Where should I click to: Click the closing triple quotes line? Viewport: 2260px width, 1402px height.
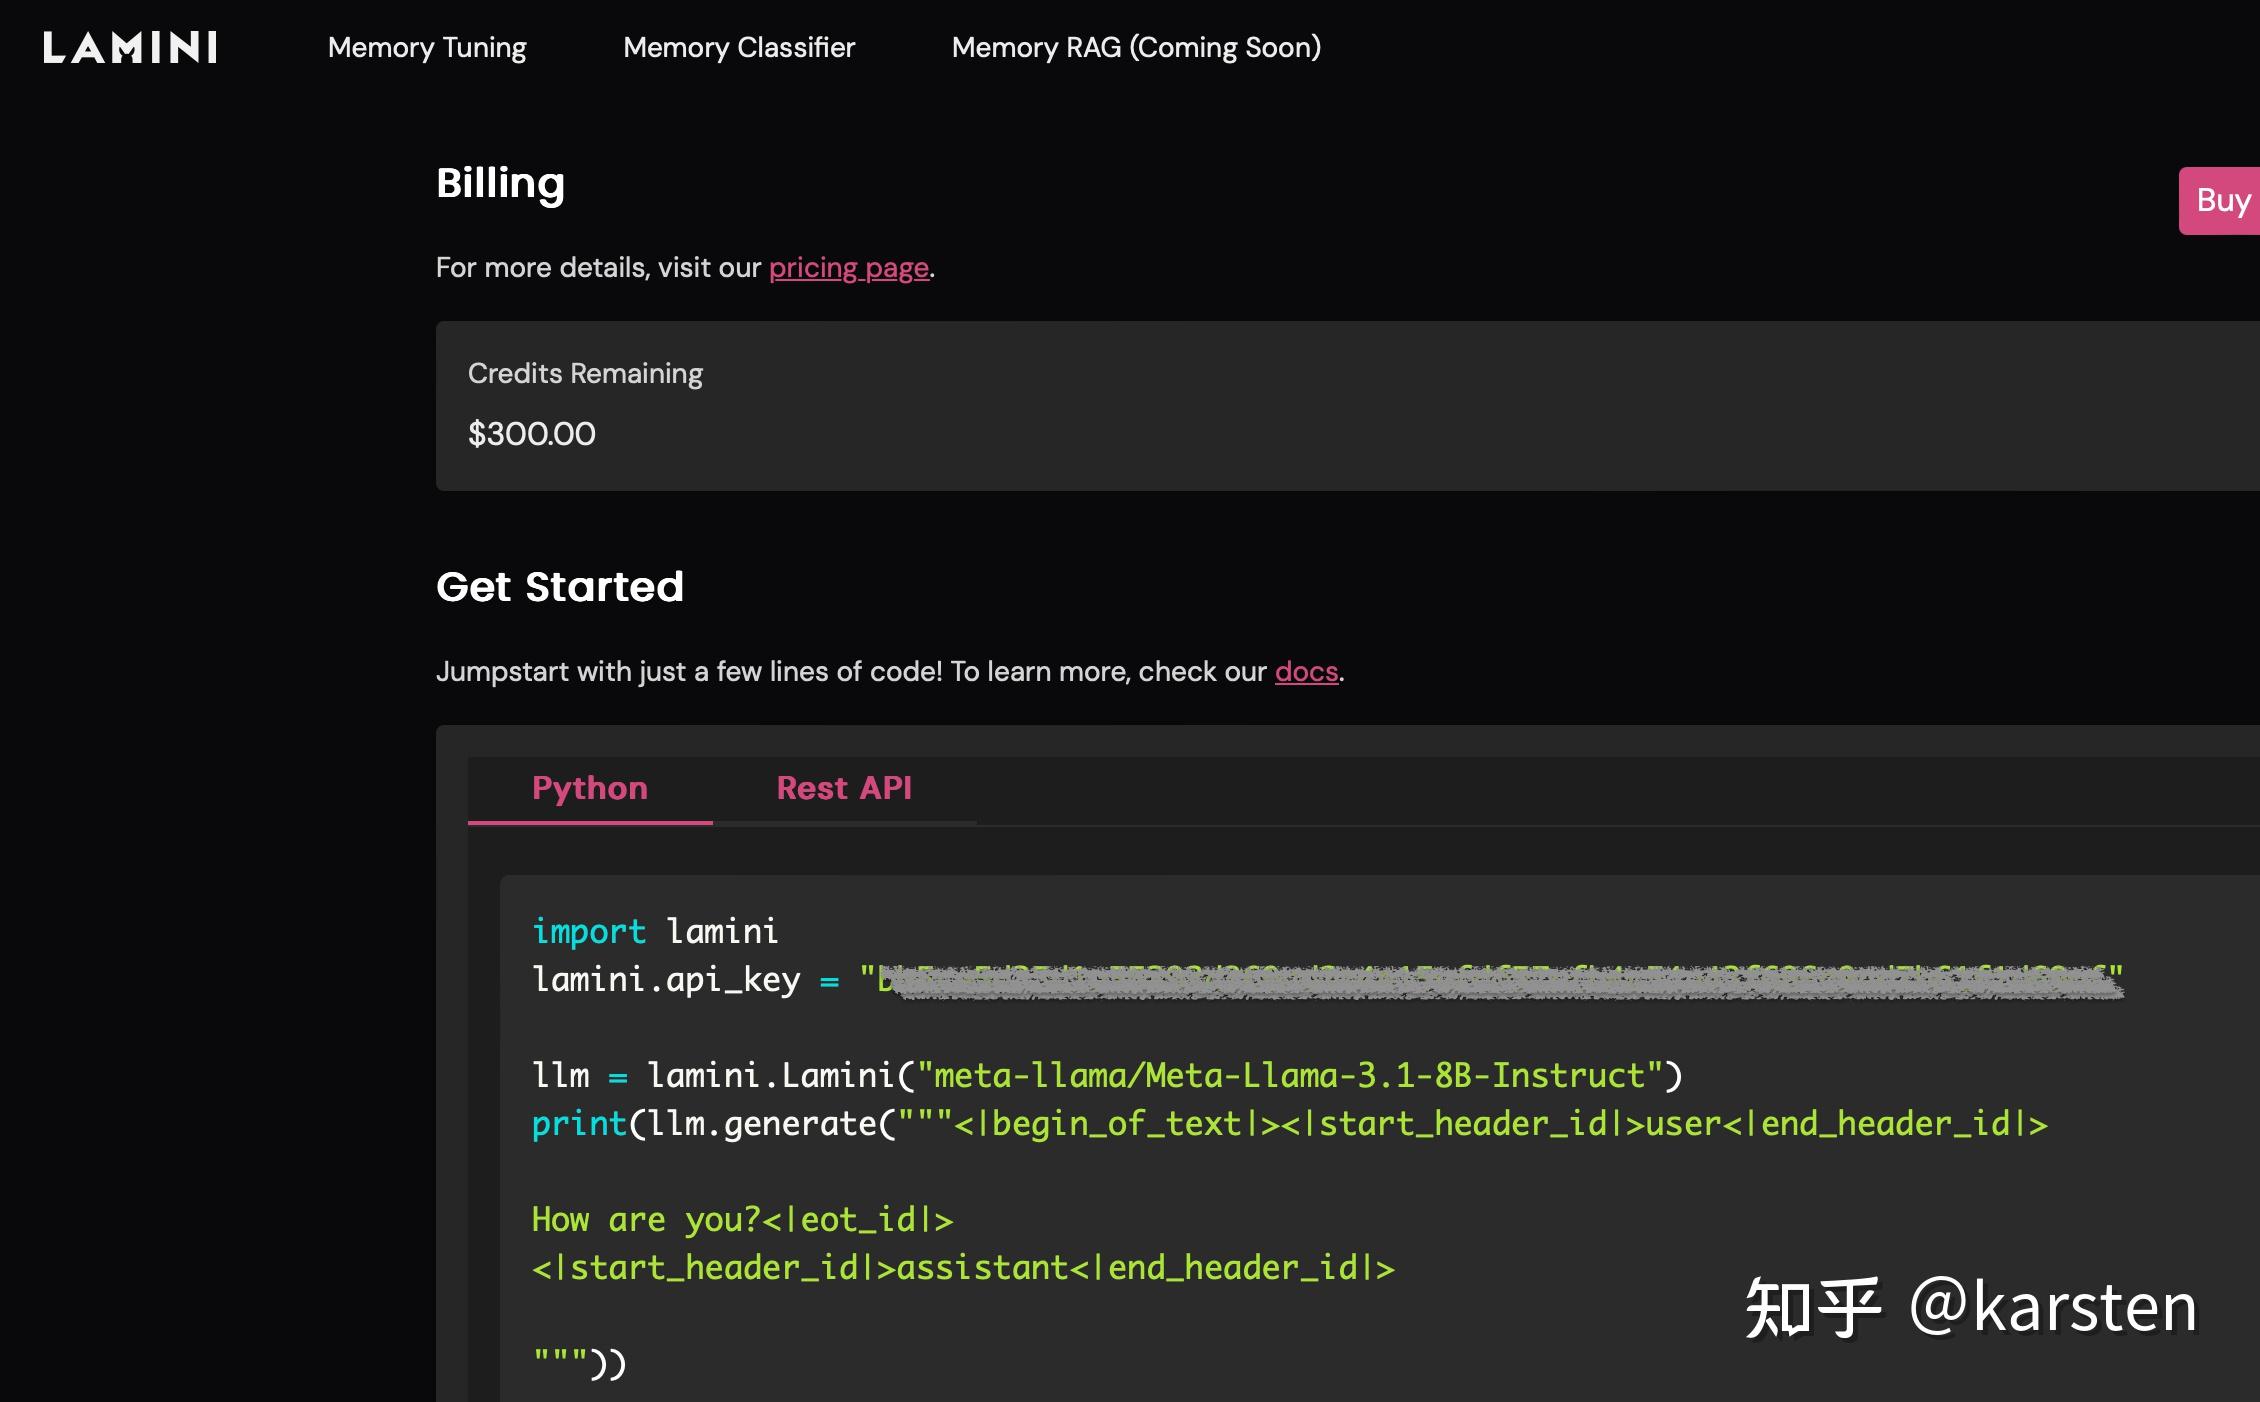click(579, 1364)
